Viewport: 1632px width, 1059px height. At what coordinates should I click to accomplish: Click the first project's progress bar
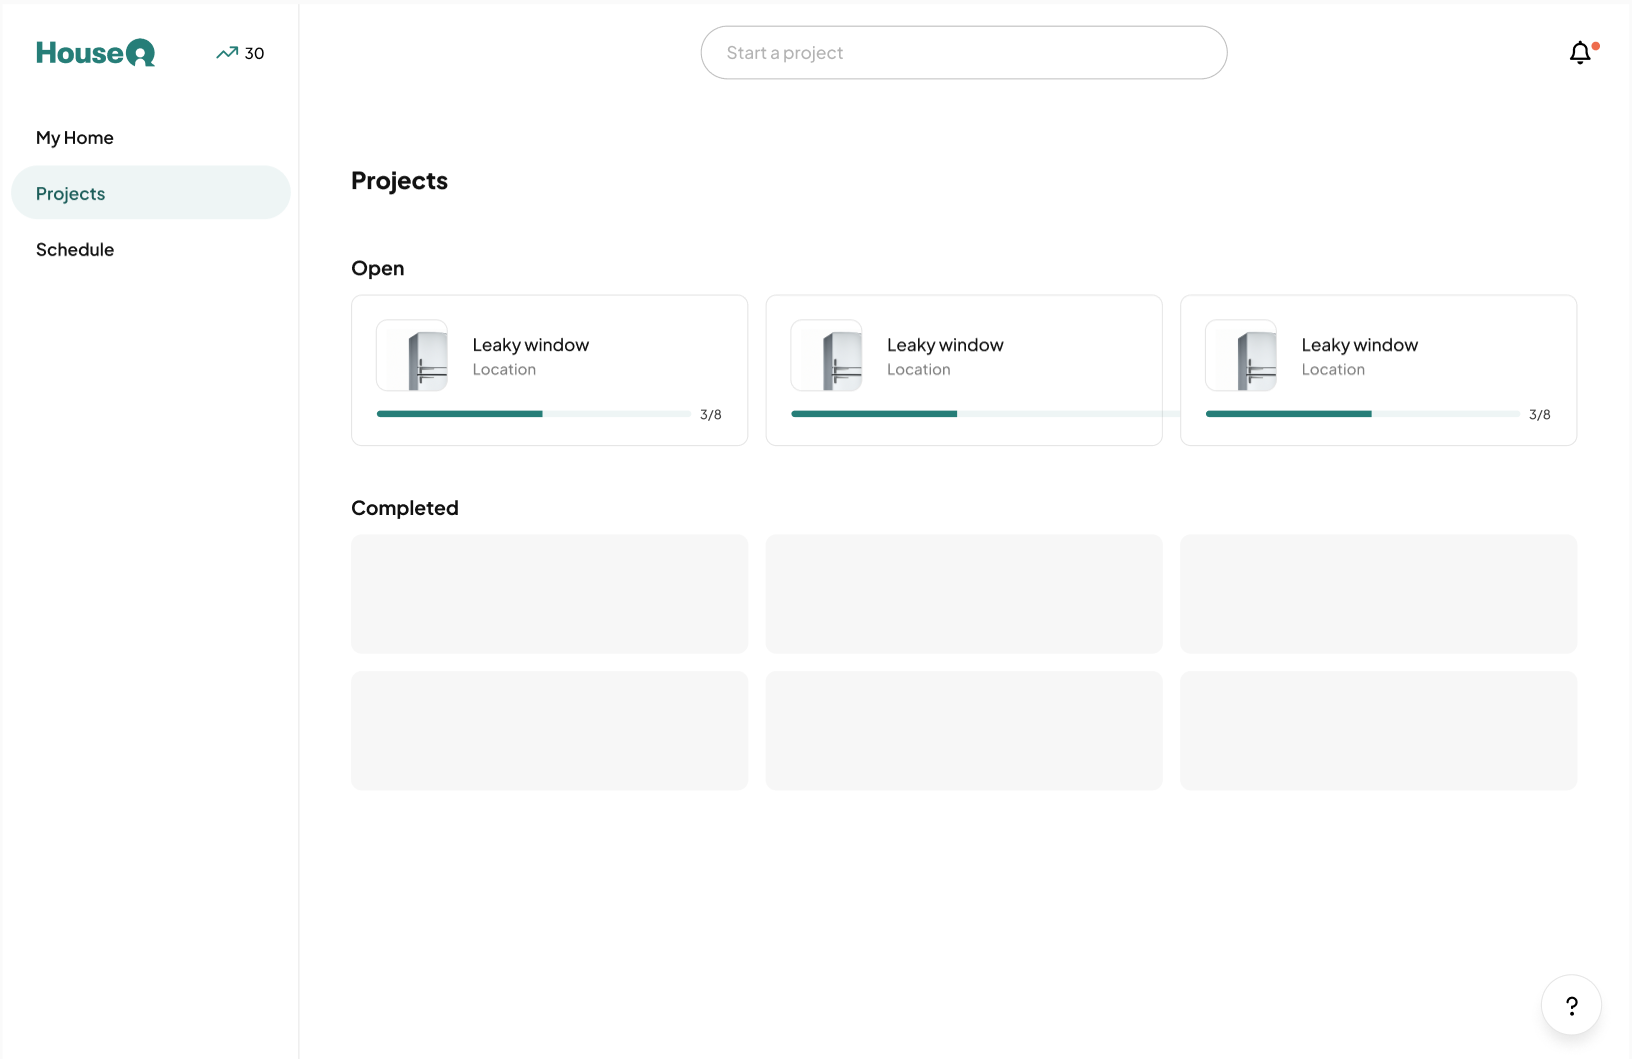(x=533, y=414)
